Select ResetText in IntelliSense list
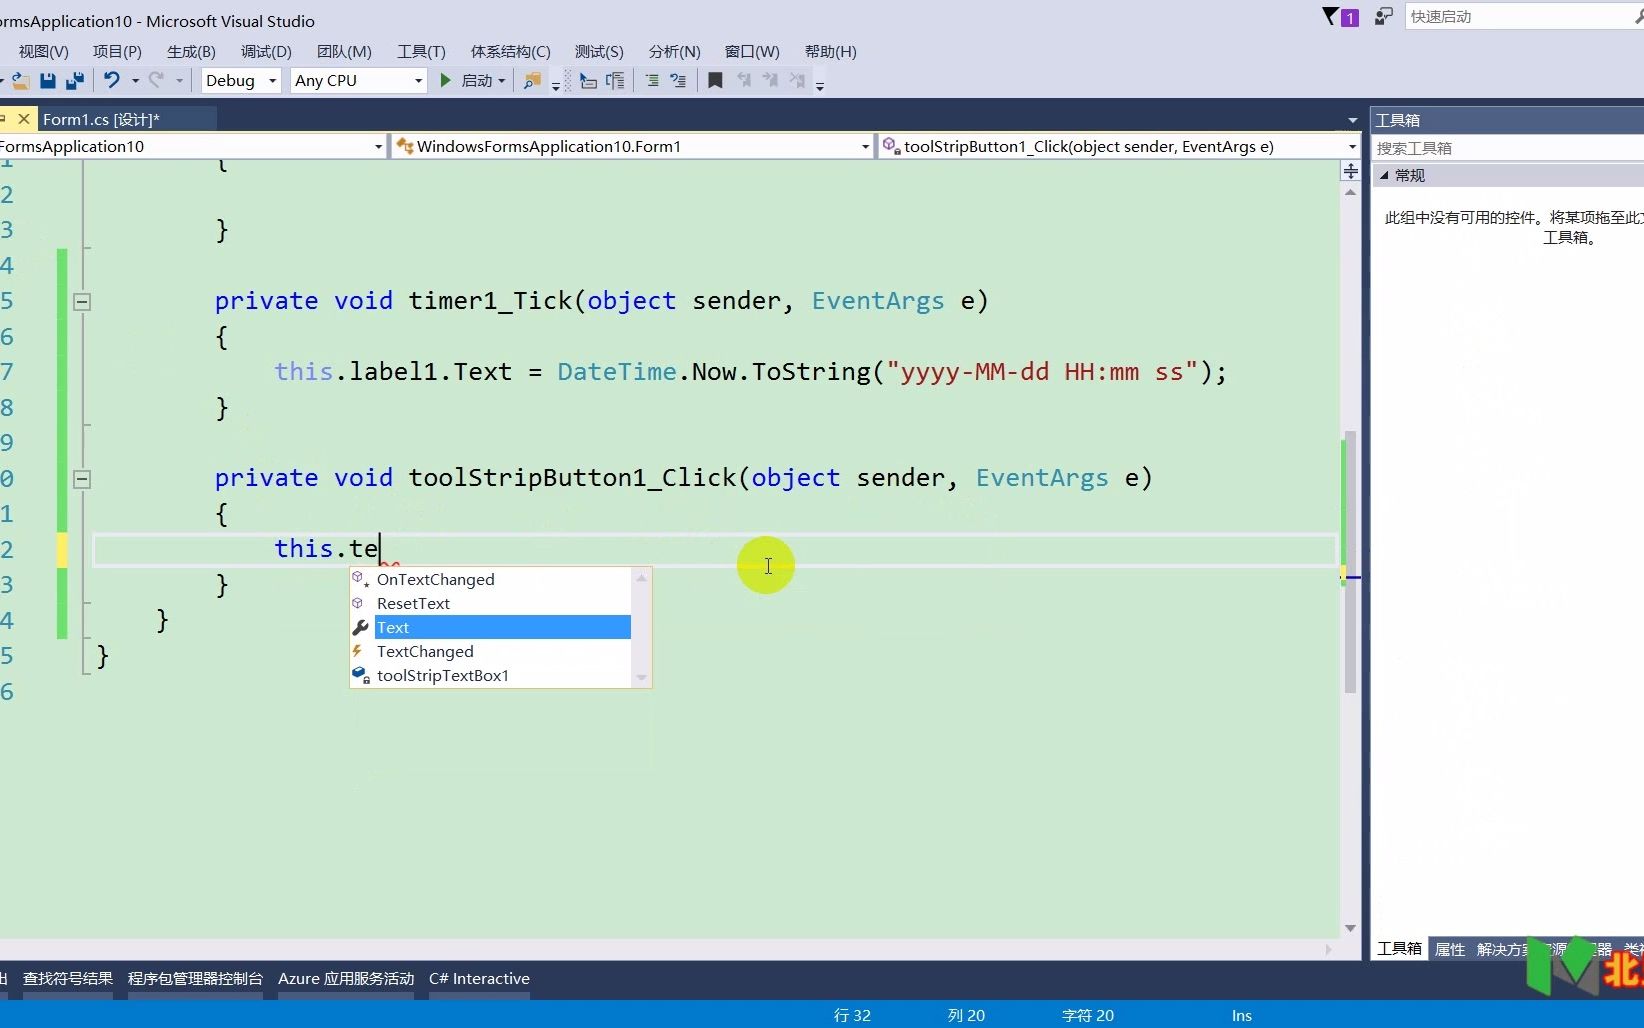The image size is (1644, 1028). 491,603
